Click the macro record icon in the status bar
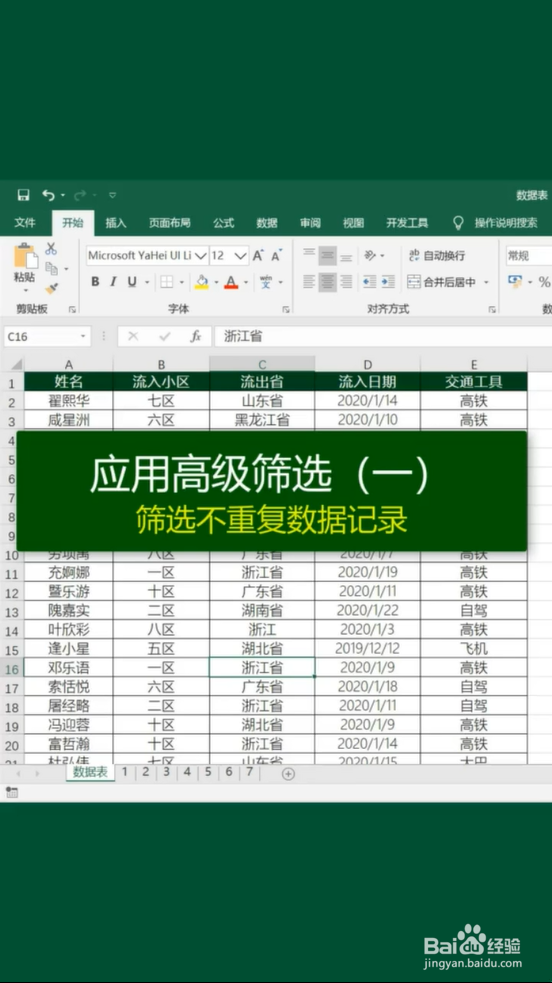 [11, 792]
